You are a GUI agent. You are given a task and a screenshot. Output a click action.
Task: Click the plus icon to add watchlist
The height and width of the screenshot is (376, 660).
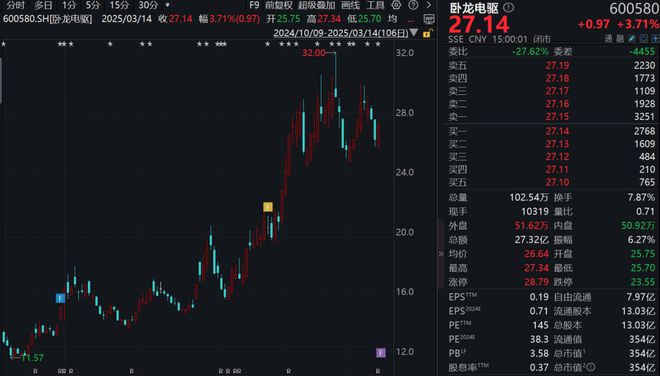pyautogui.click(x=655, y=39)
